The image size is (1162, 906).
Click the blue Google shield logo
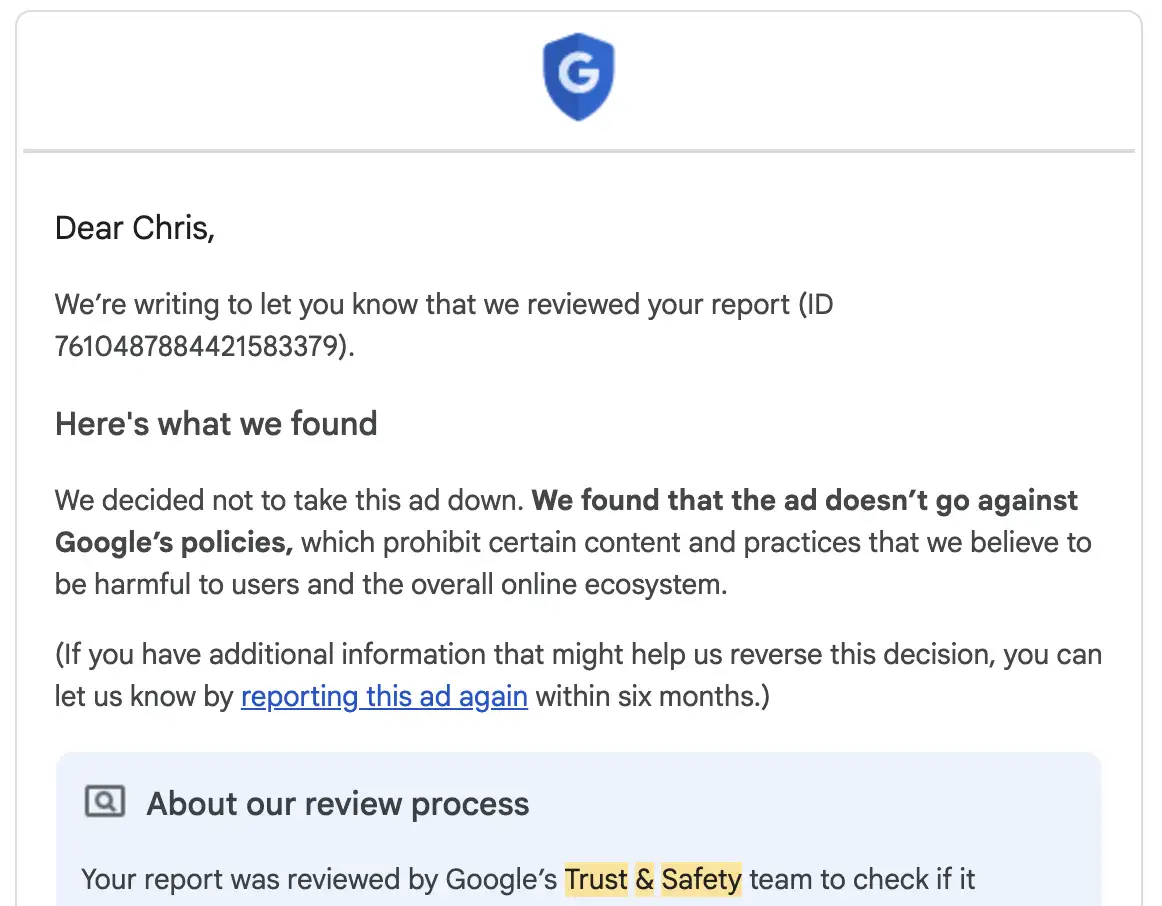coord(578,76)
